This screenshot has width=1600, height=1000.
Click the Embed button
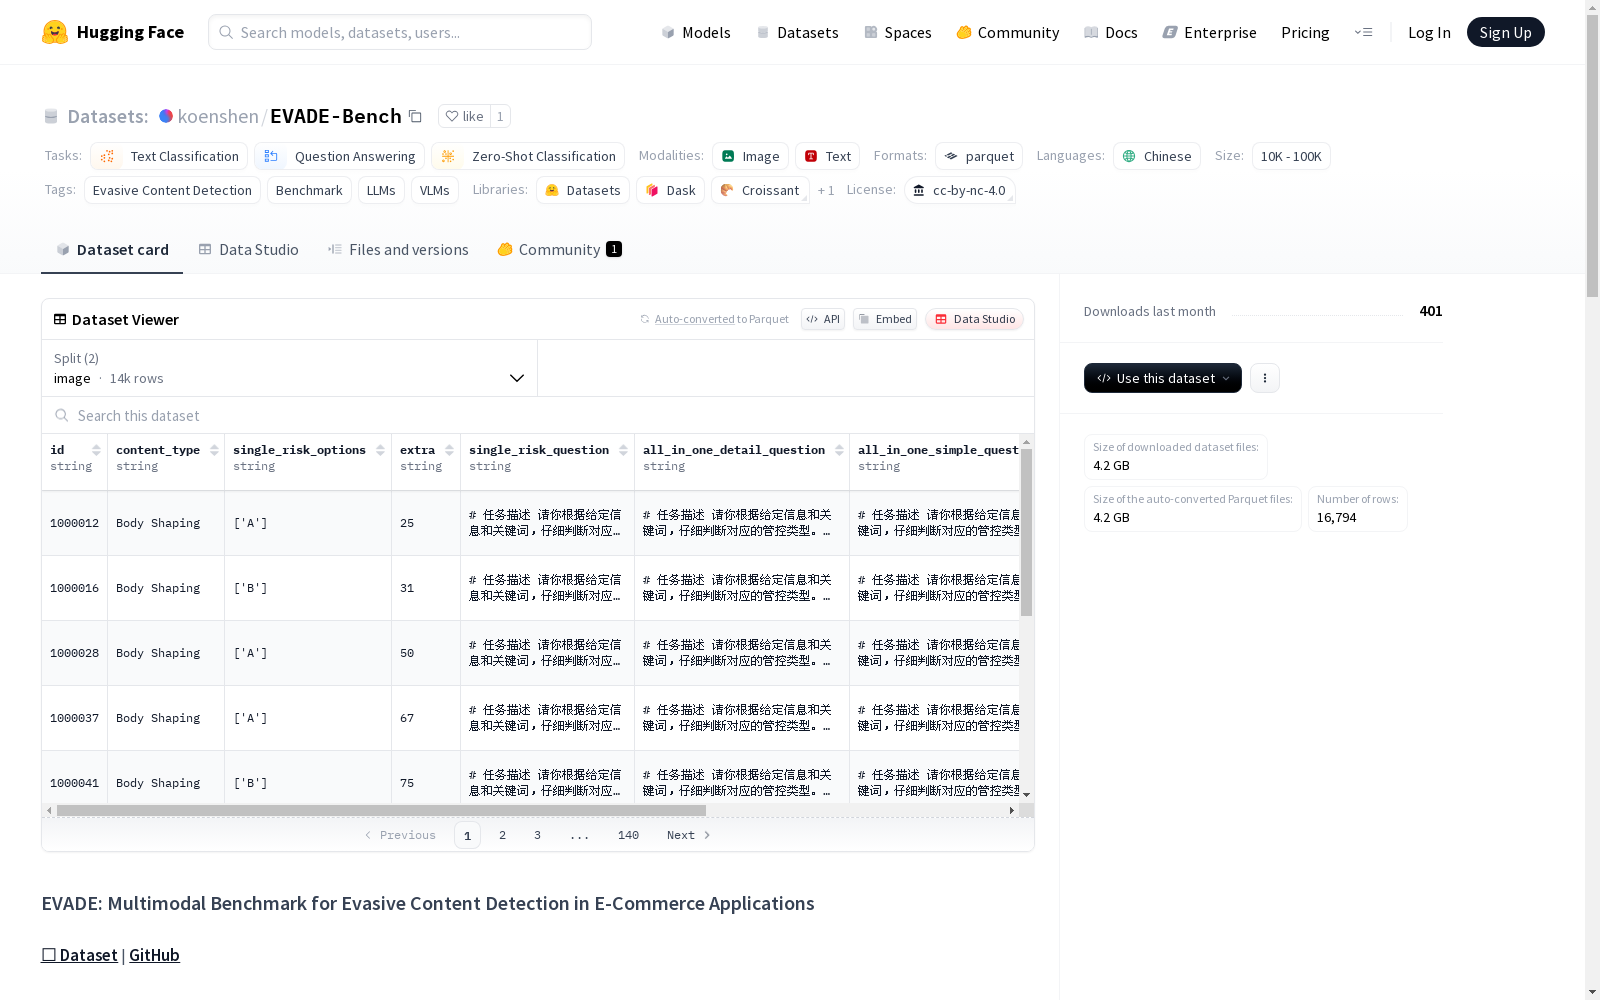pos(885,319)
